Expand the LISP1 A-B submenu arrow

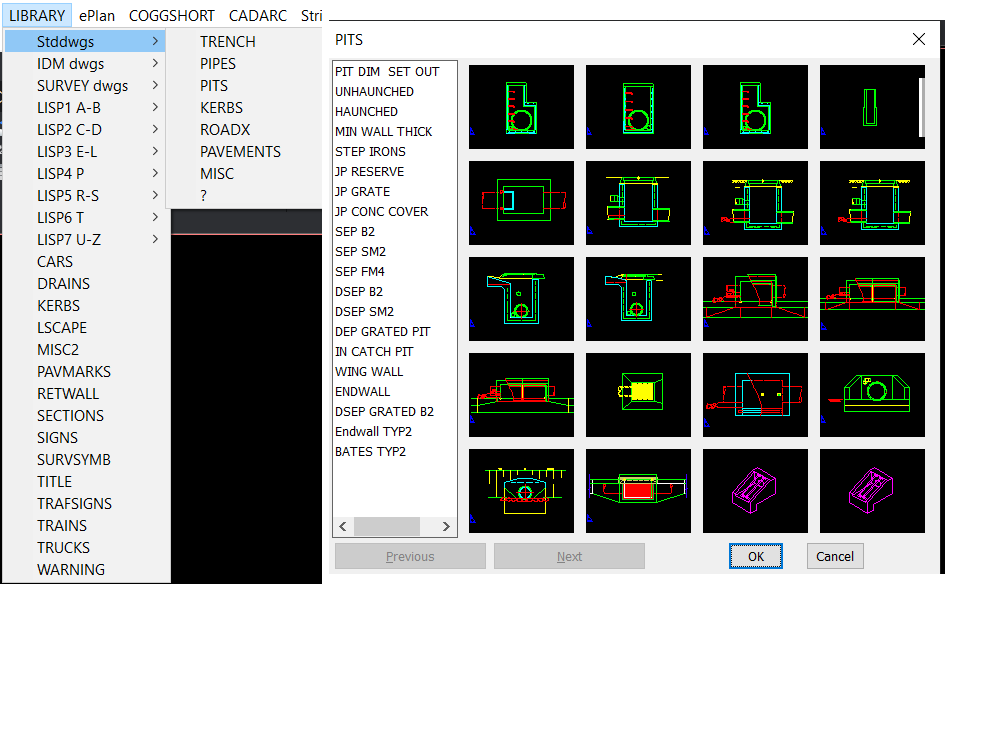156,108
